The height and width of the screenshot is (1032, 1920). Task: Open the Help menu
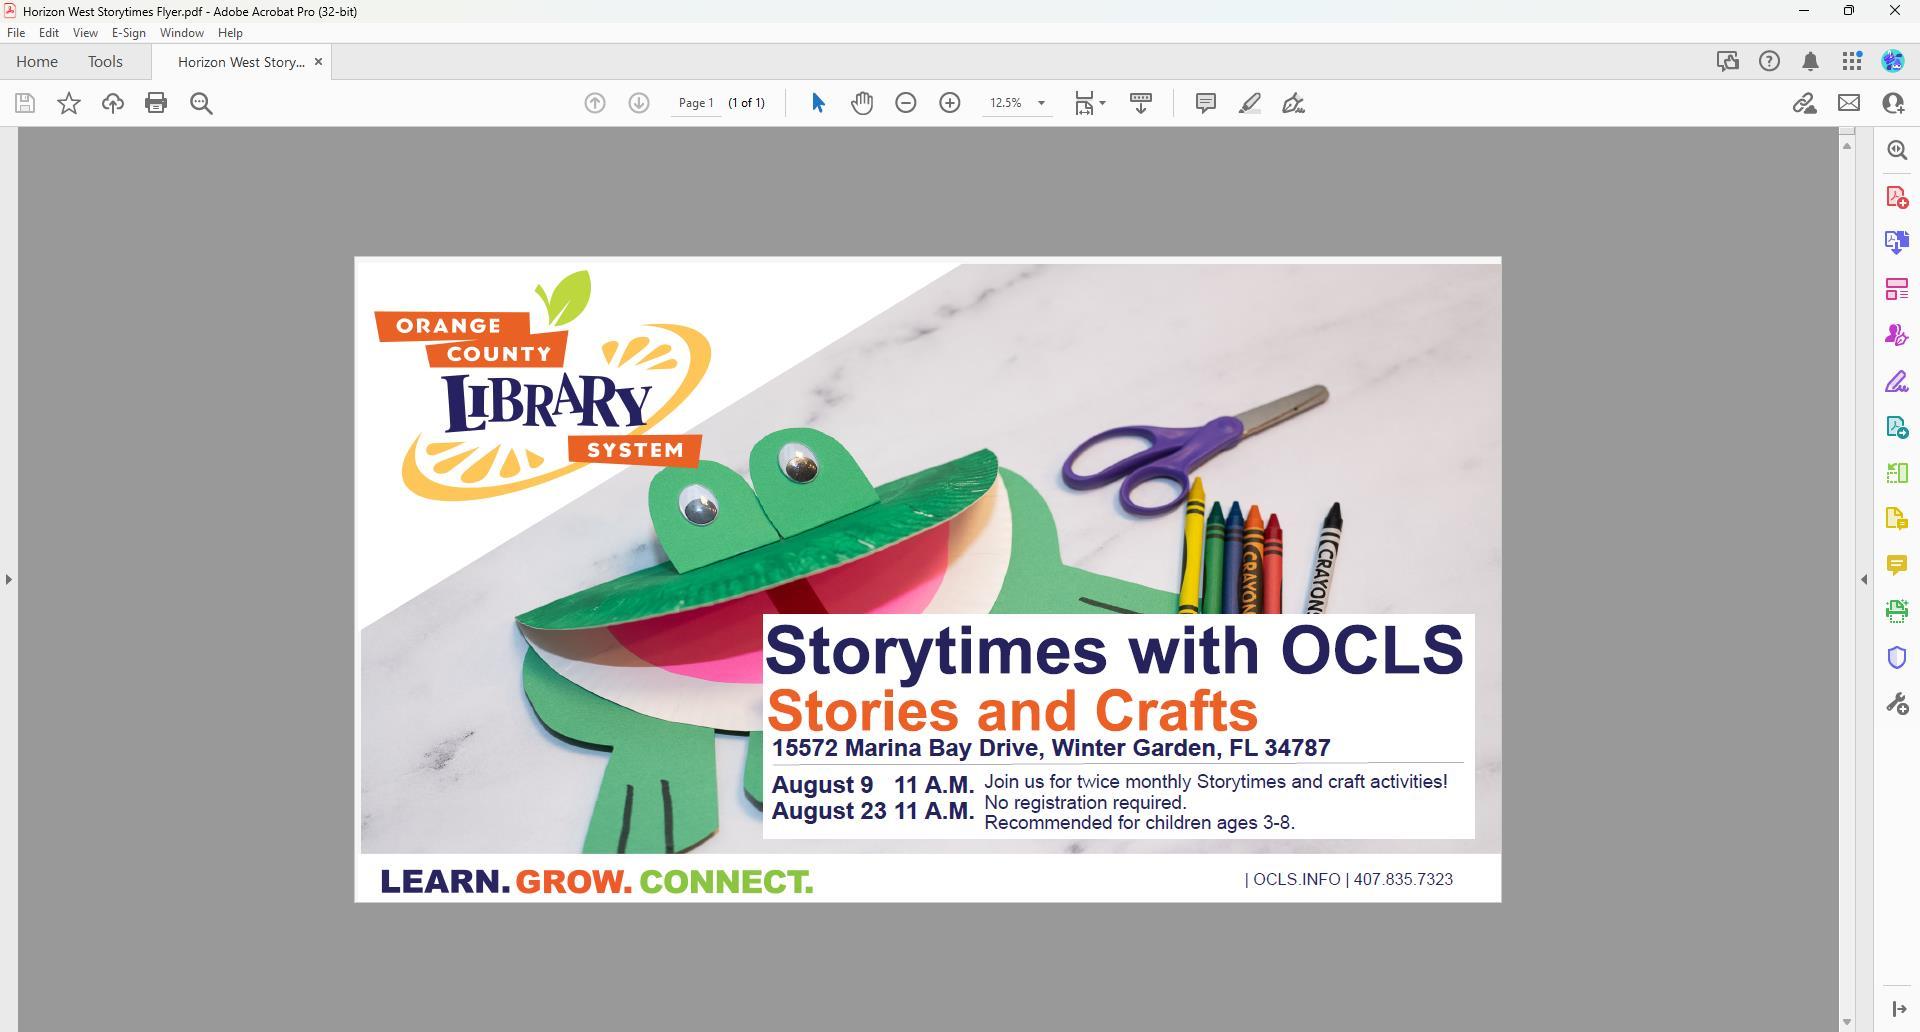pyautogui.click(x=230, y=33)
